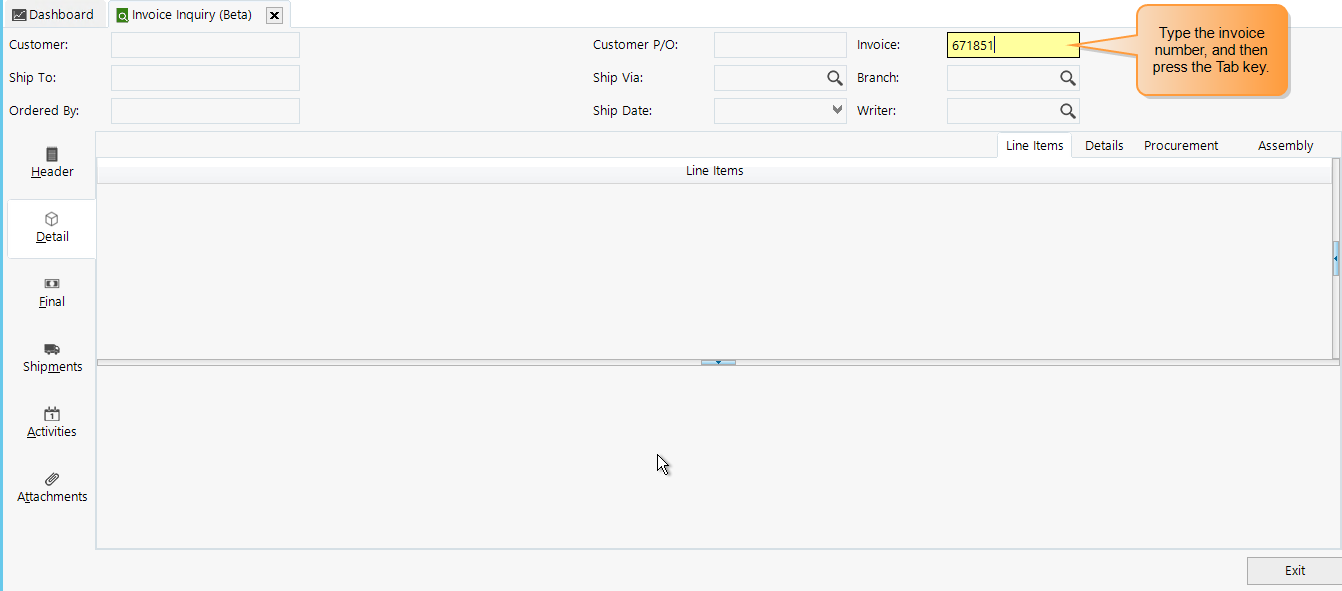Click the Header label in sidebar

52,172
